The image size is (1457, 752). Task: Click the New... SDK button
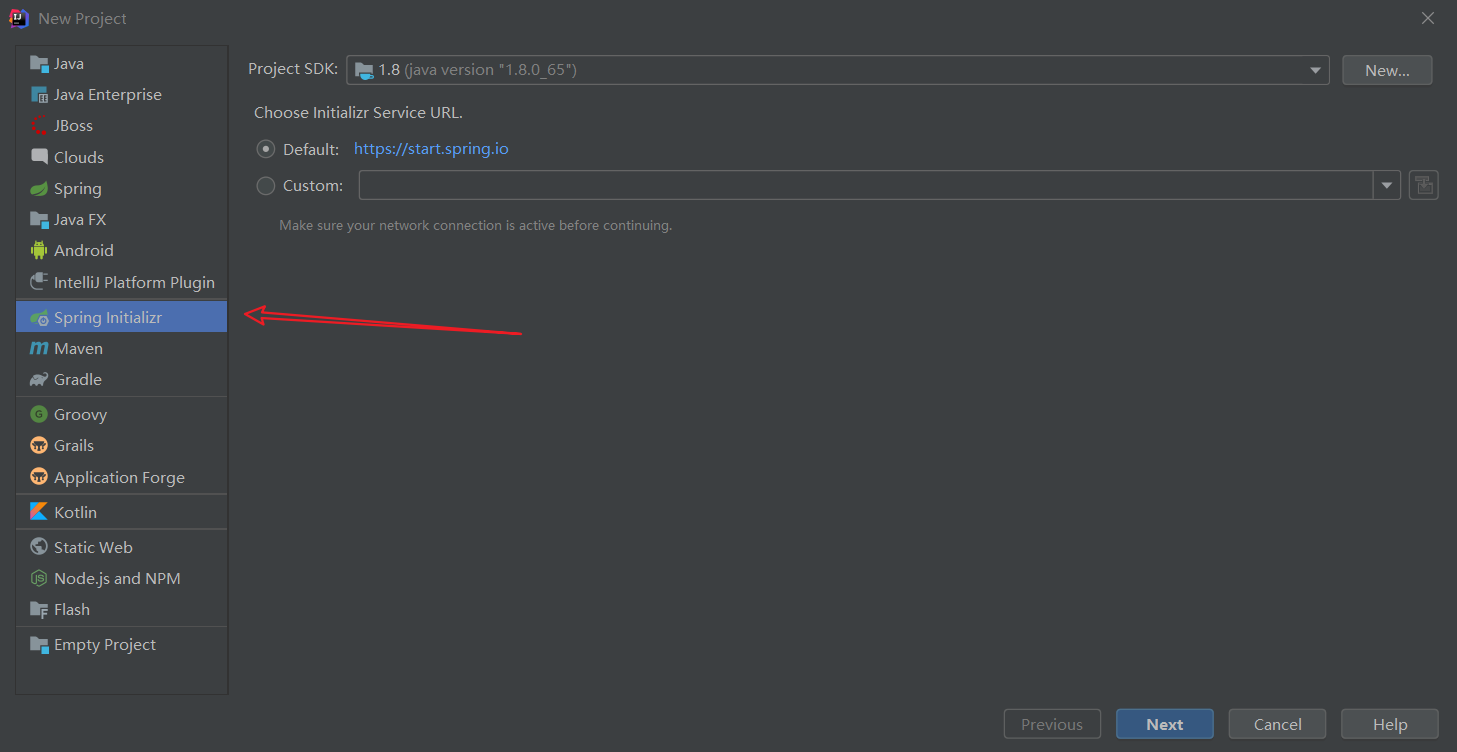pyautogui.click(x=1387, y=70)
